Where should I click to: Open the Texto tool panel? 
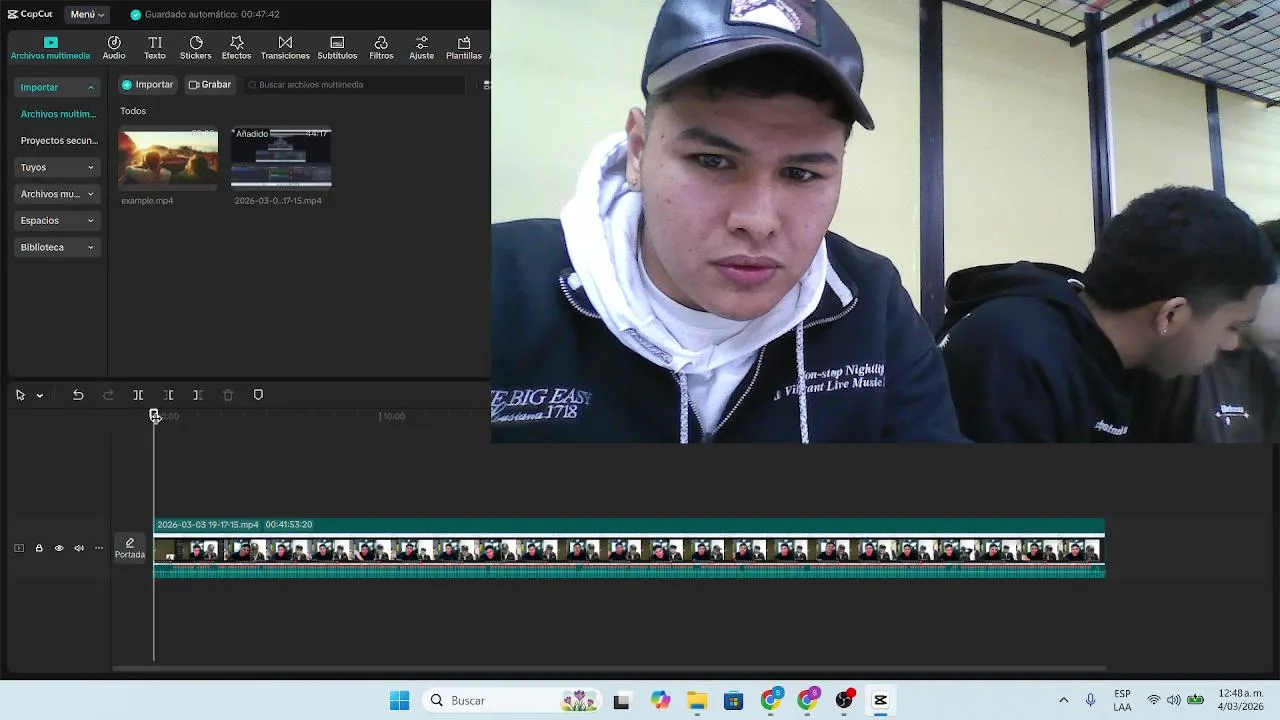[155, 47]
